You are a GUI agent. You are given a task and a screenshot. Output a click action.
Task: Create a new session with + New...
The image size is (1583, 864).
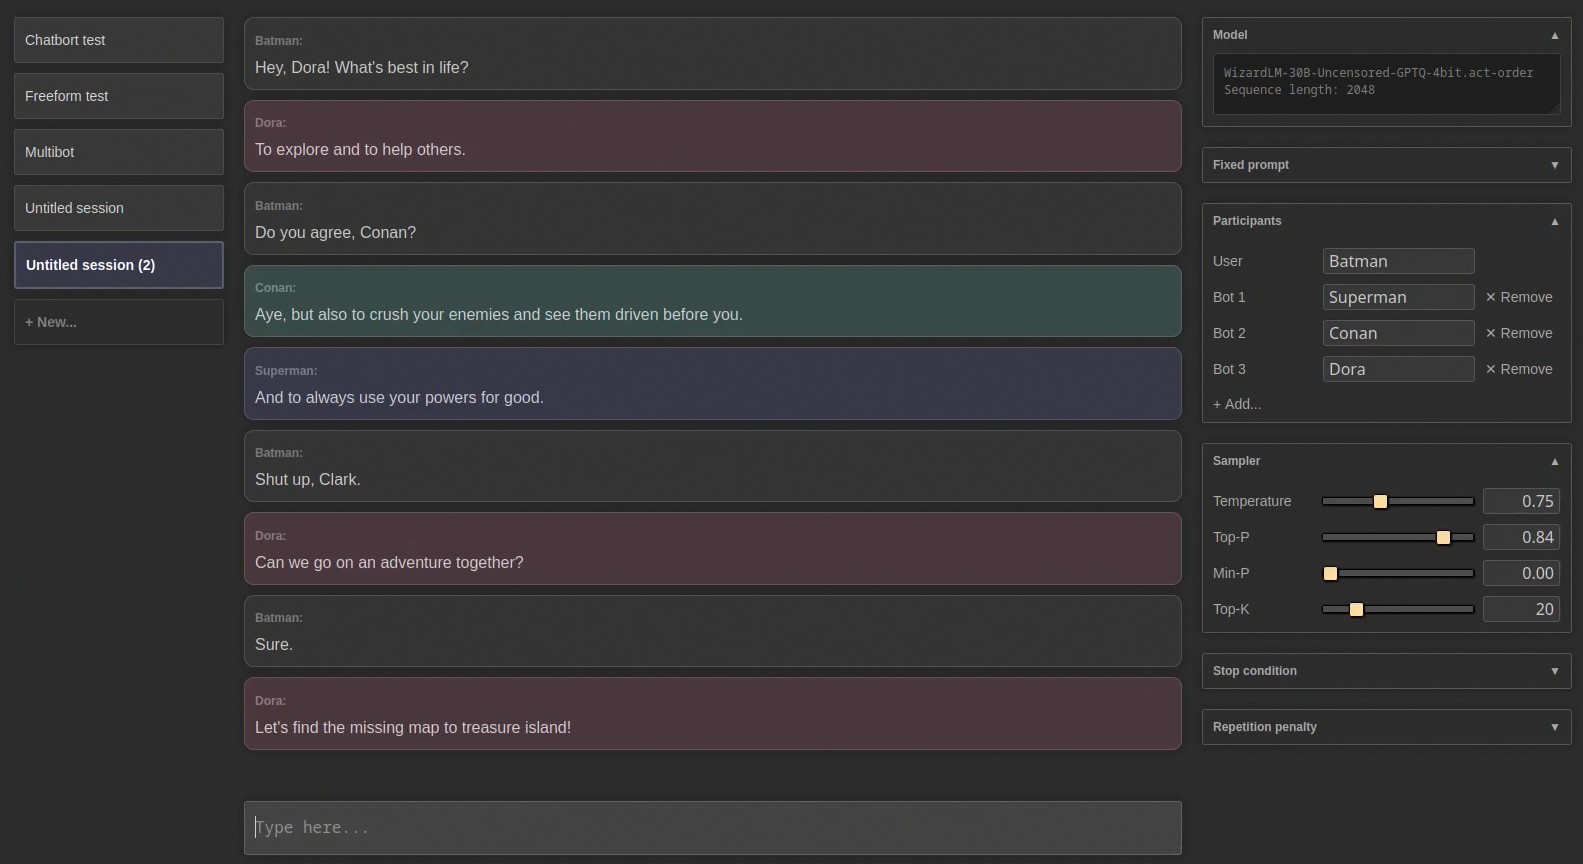click(x=119, y=322)
